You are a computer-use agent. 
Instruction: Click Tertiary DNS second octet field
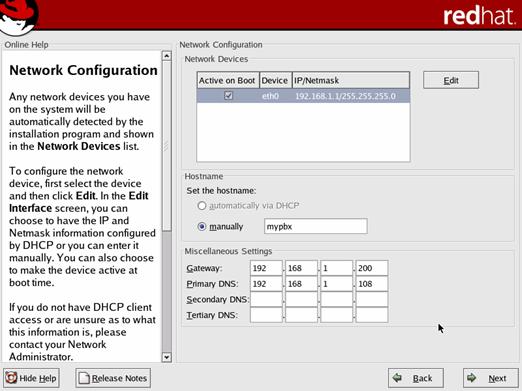click(x=301, y=315)
